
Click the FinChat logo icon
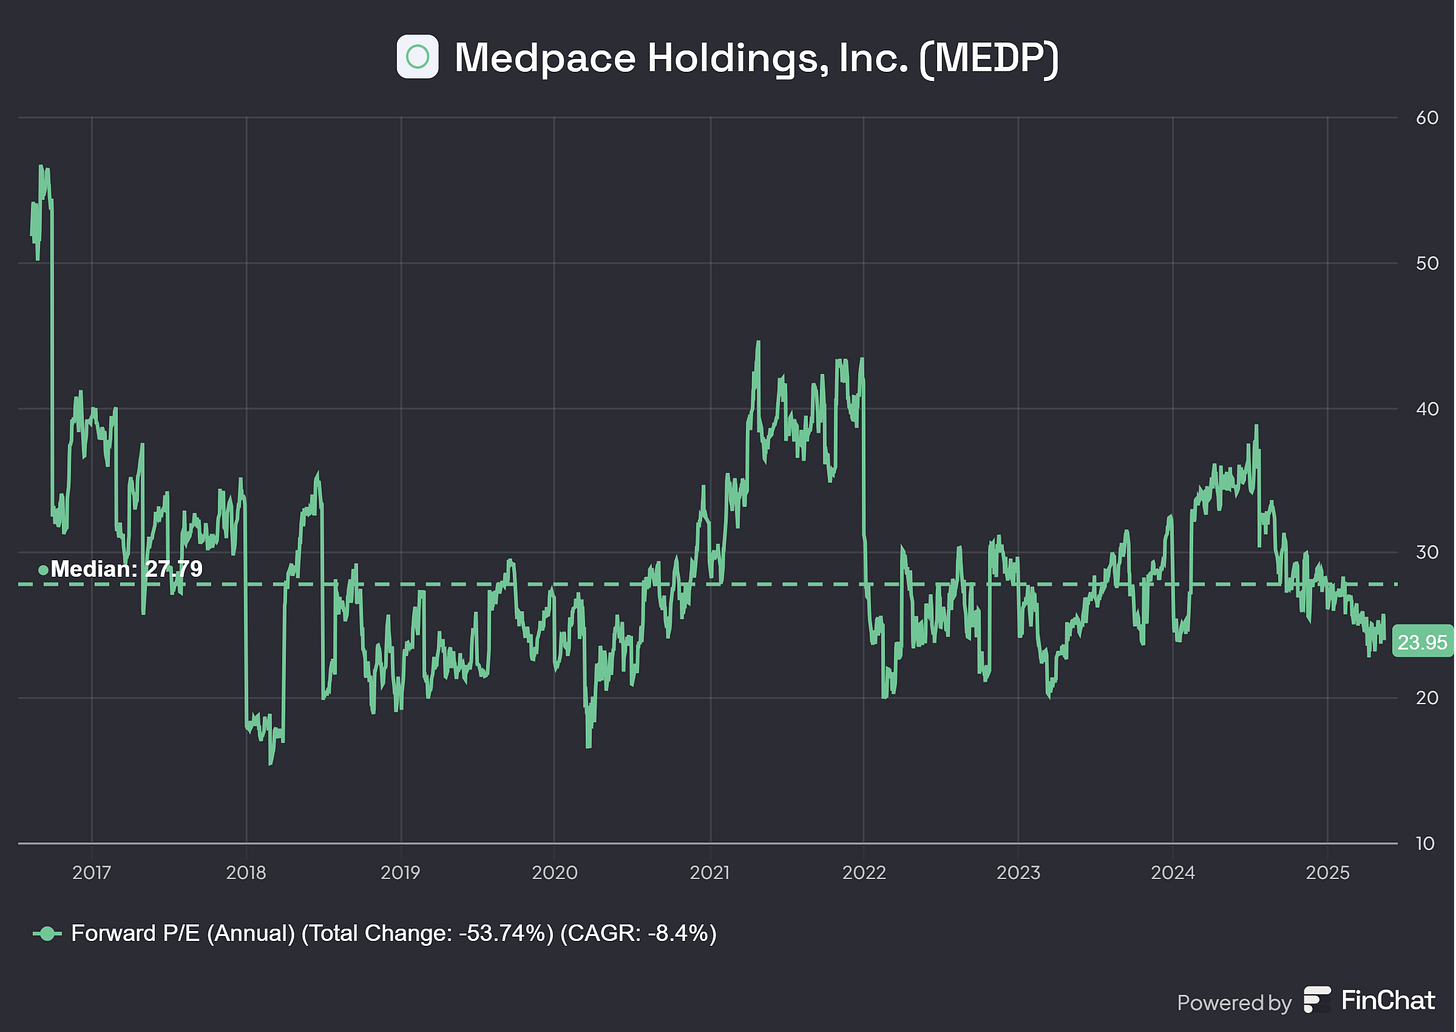1318,1000
